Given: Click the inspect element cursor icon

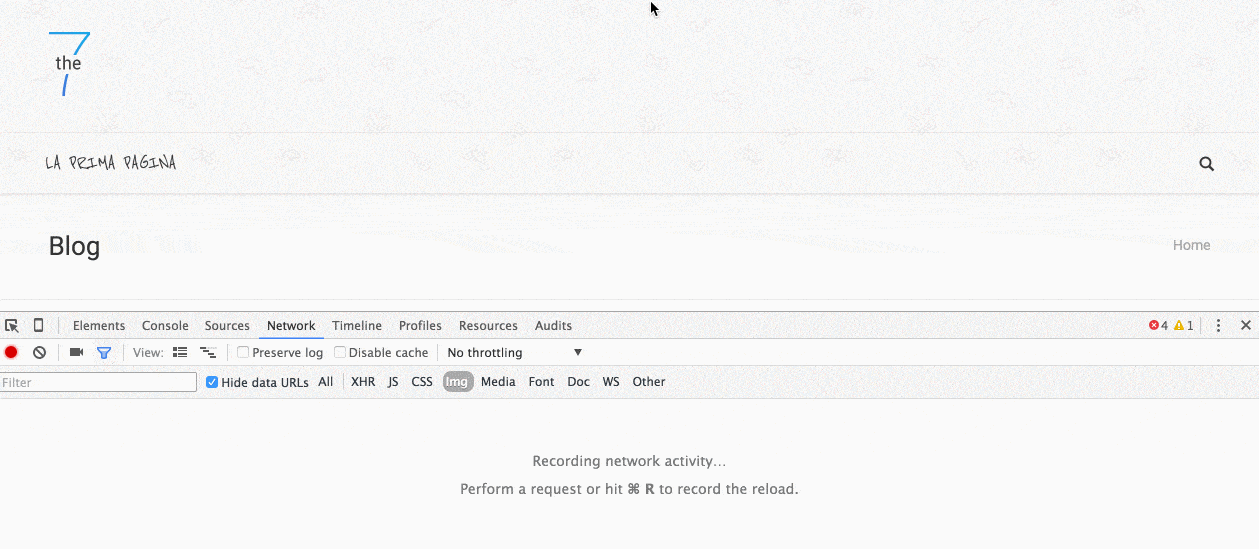Looking at the screenshot, I should [12, 326].
